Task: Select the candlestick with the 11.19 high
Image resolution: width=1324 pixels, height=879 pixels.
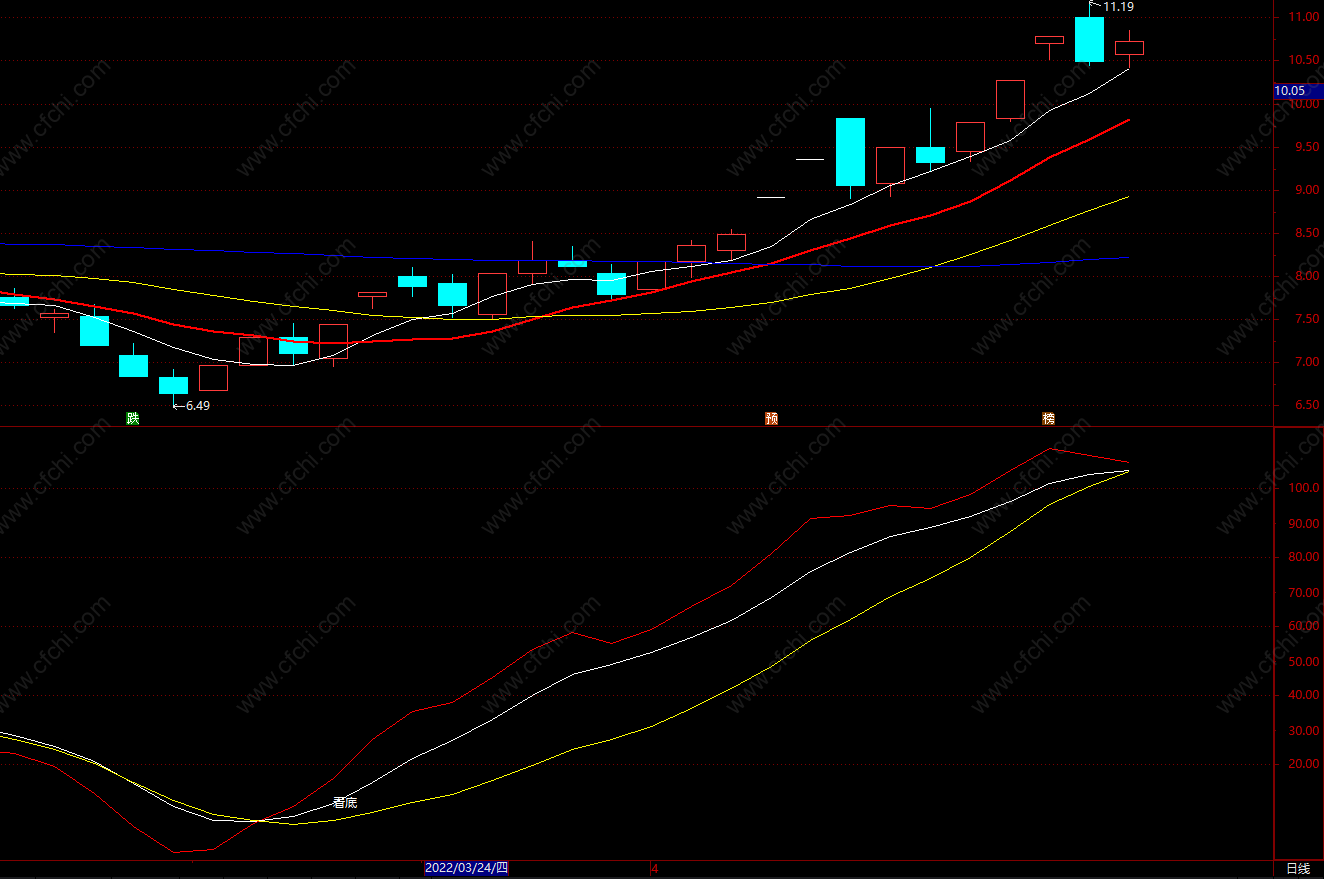Action: tap(1089, 39)
